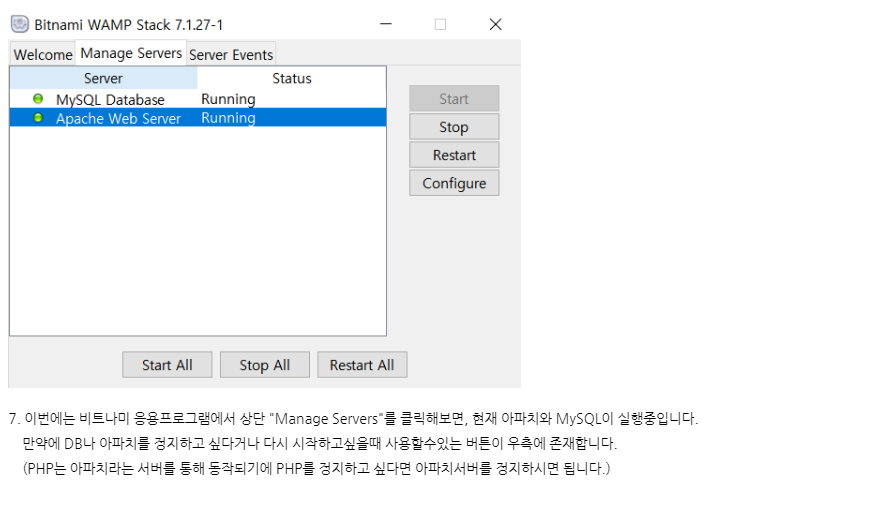The width and height of the screenshot is (871, 516).
Task: Click the disabled maximize button of the window
Action: [440, 24]
